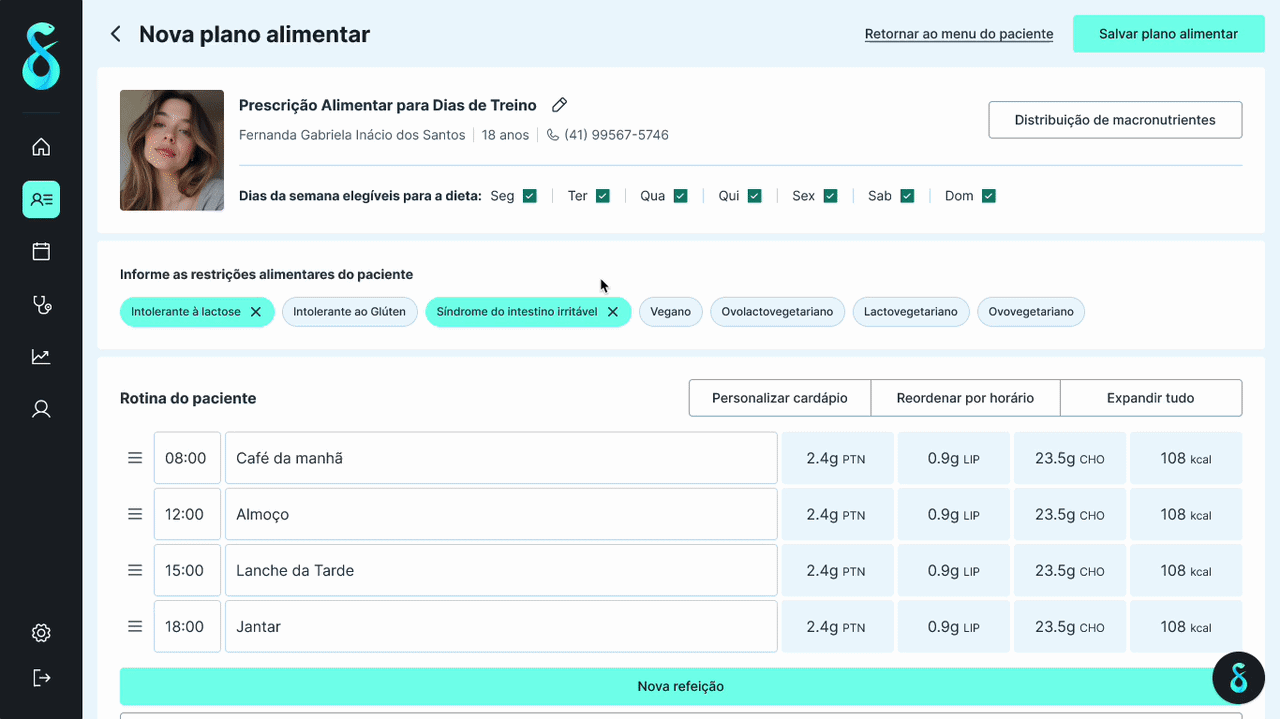Click Nova refeição to add a meal

tap(681, 686)
